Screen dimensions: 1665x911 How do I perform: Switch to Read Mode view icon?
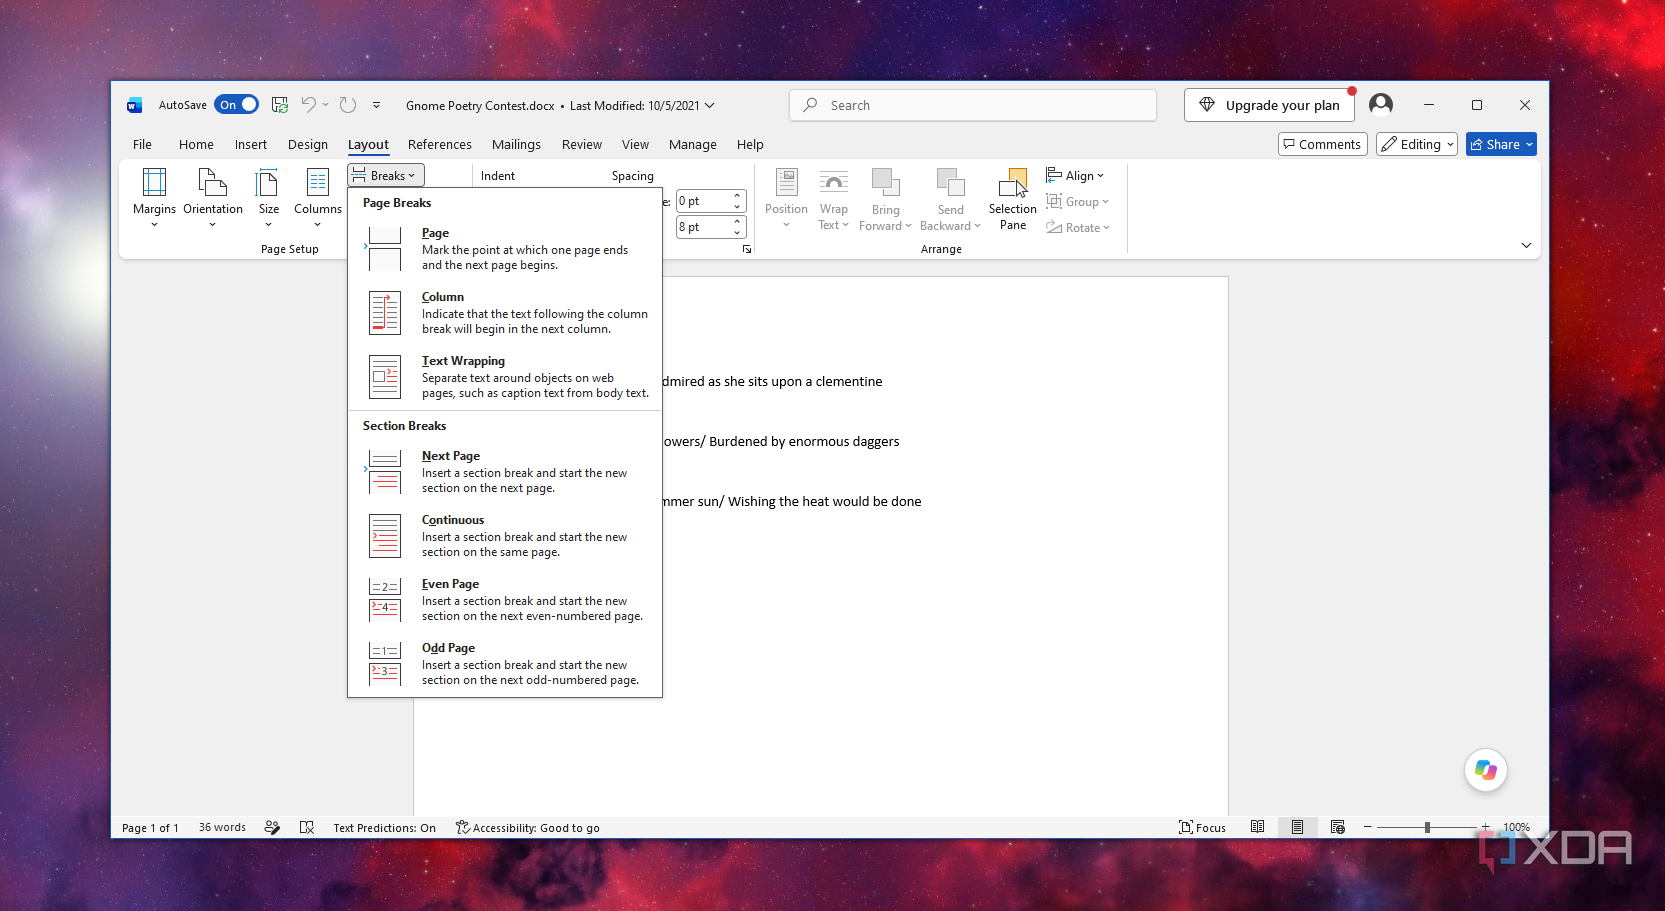1257,827
